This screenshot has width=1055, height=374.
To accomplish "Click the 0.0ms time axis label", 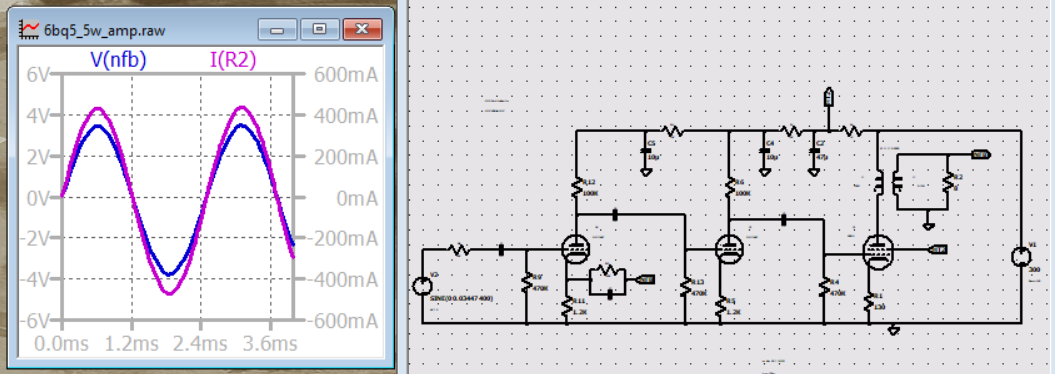I will coord(61,344).
